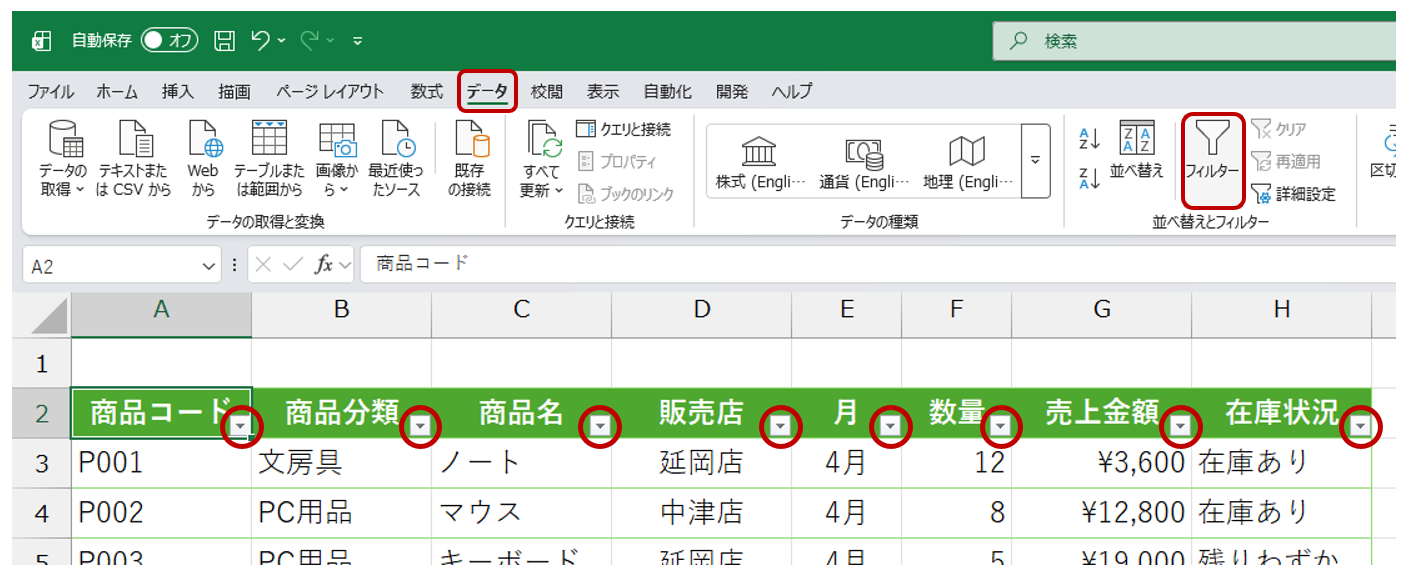Image resolution: width=1407 pixels, height=565 pixels.
Task: Click テキストまたは CSV から import icon
Action: tap(134, 158)
